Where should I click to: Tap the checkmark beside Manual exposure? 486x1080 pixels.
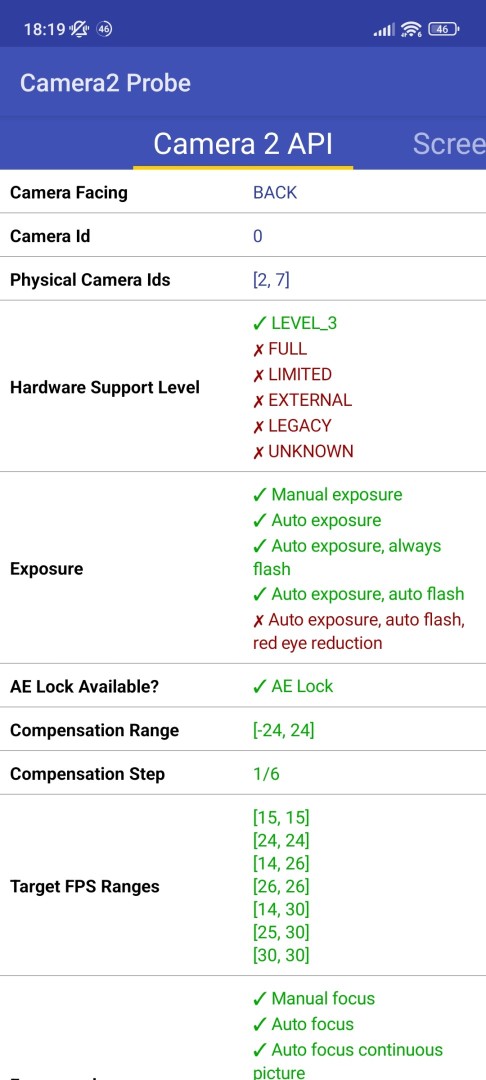pyautogui.click(x=260, y=495)
